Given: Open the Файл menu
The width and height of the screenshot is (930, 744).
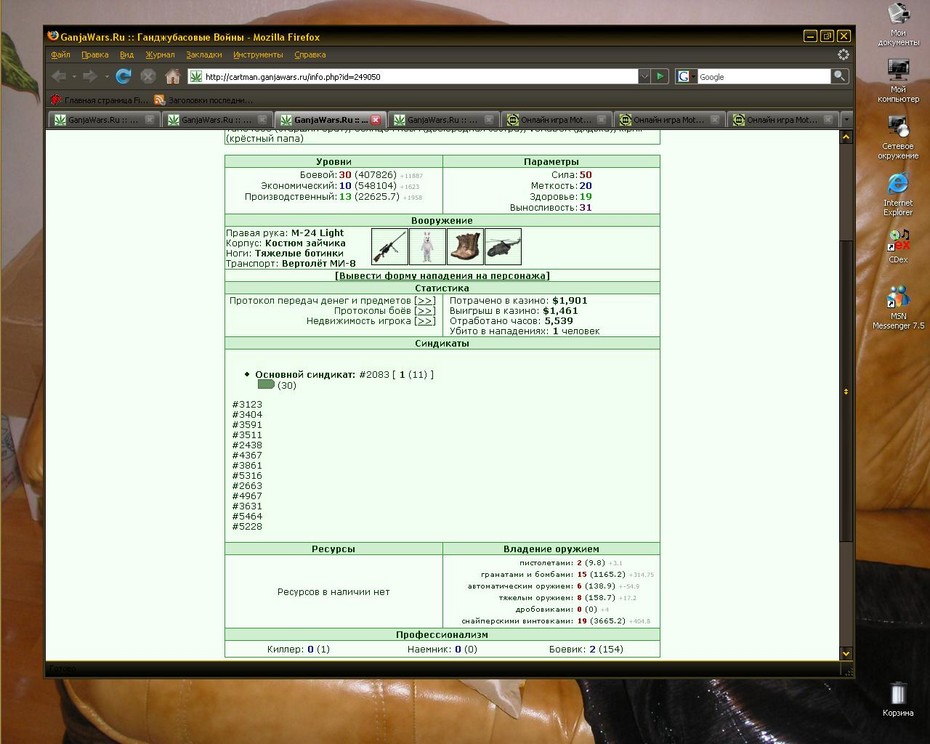Looking at the screenshot, I should [60, 55].
